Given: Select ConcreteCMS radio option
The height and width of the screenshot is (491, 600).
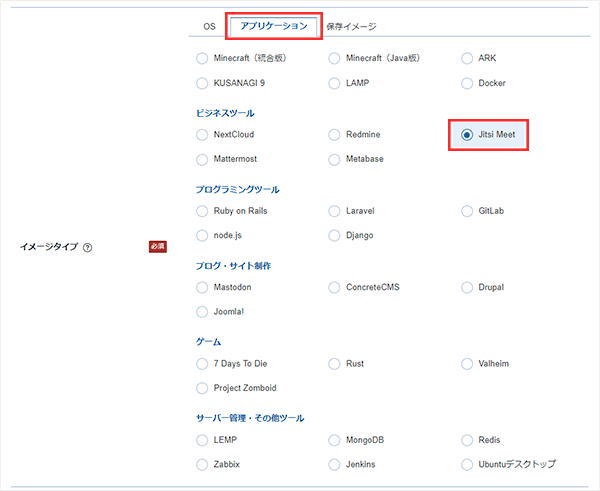Looking at the screenshot, I should pos(334,287).
